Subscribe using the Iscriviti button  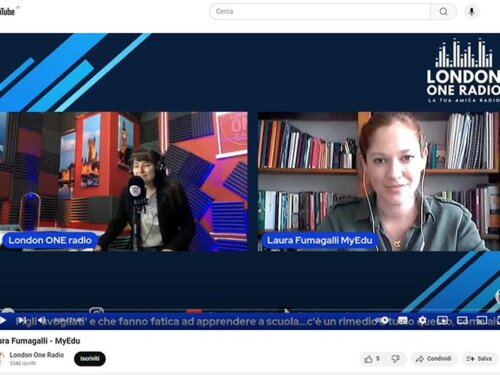(x=90, y=359)
